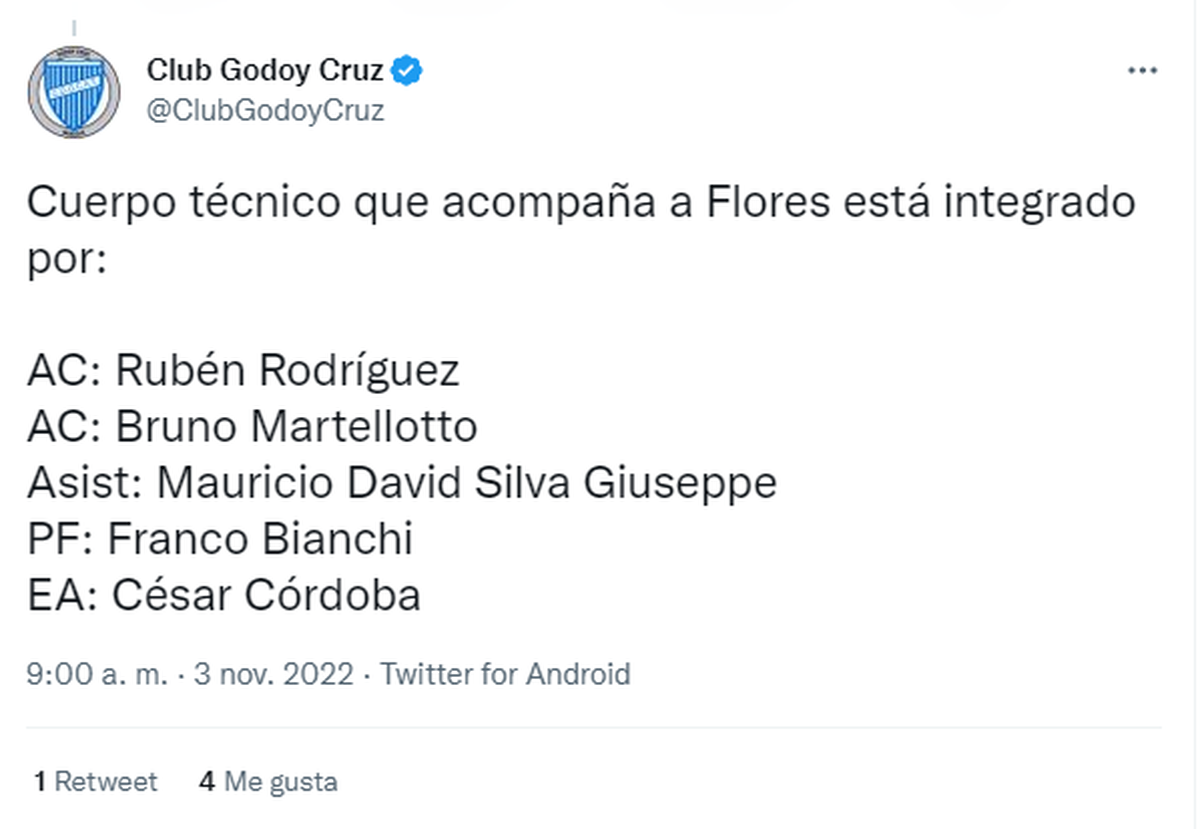Open the Twitter for Android source link
The height and width of the screenshot is (829, 1200).
click(504, 674)
